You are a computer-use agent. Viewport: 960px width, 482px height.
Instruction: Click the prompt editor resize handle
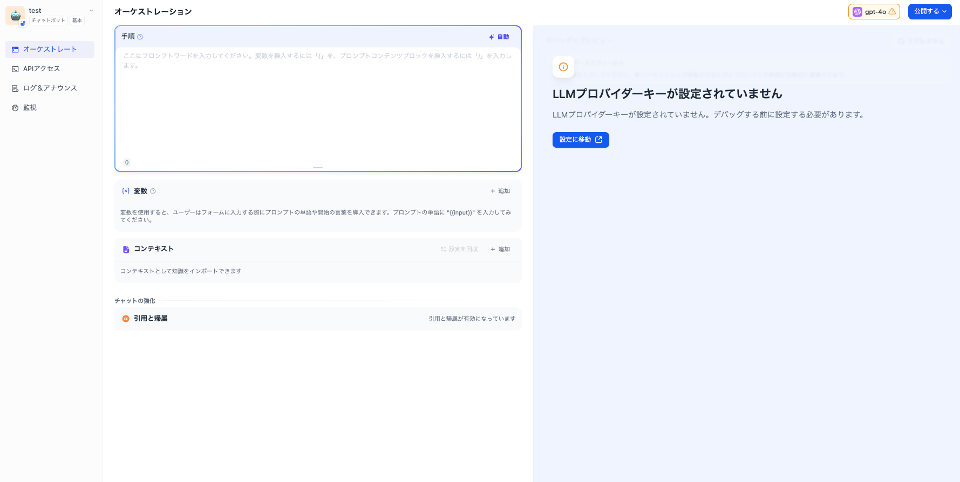coord(318,167)
